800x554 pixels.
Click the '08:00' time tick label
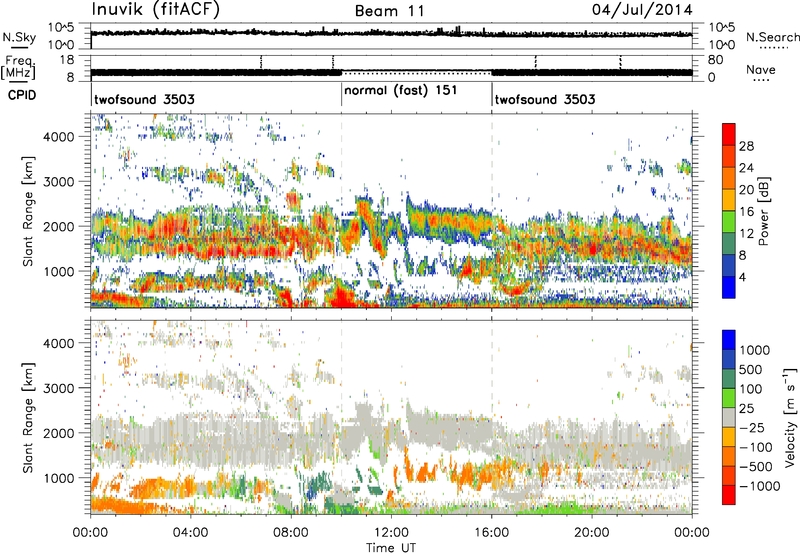click(x=291, y=533)
